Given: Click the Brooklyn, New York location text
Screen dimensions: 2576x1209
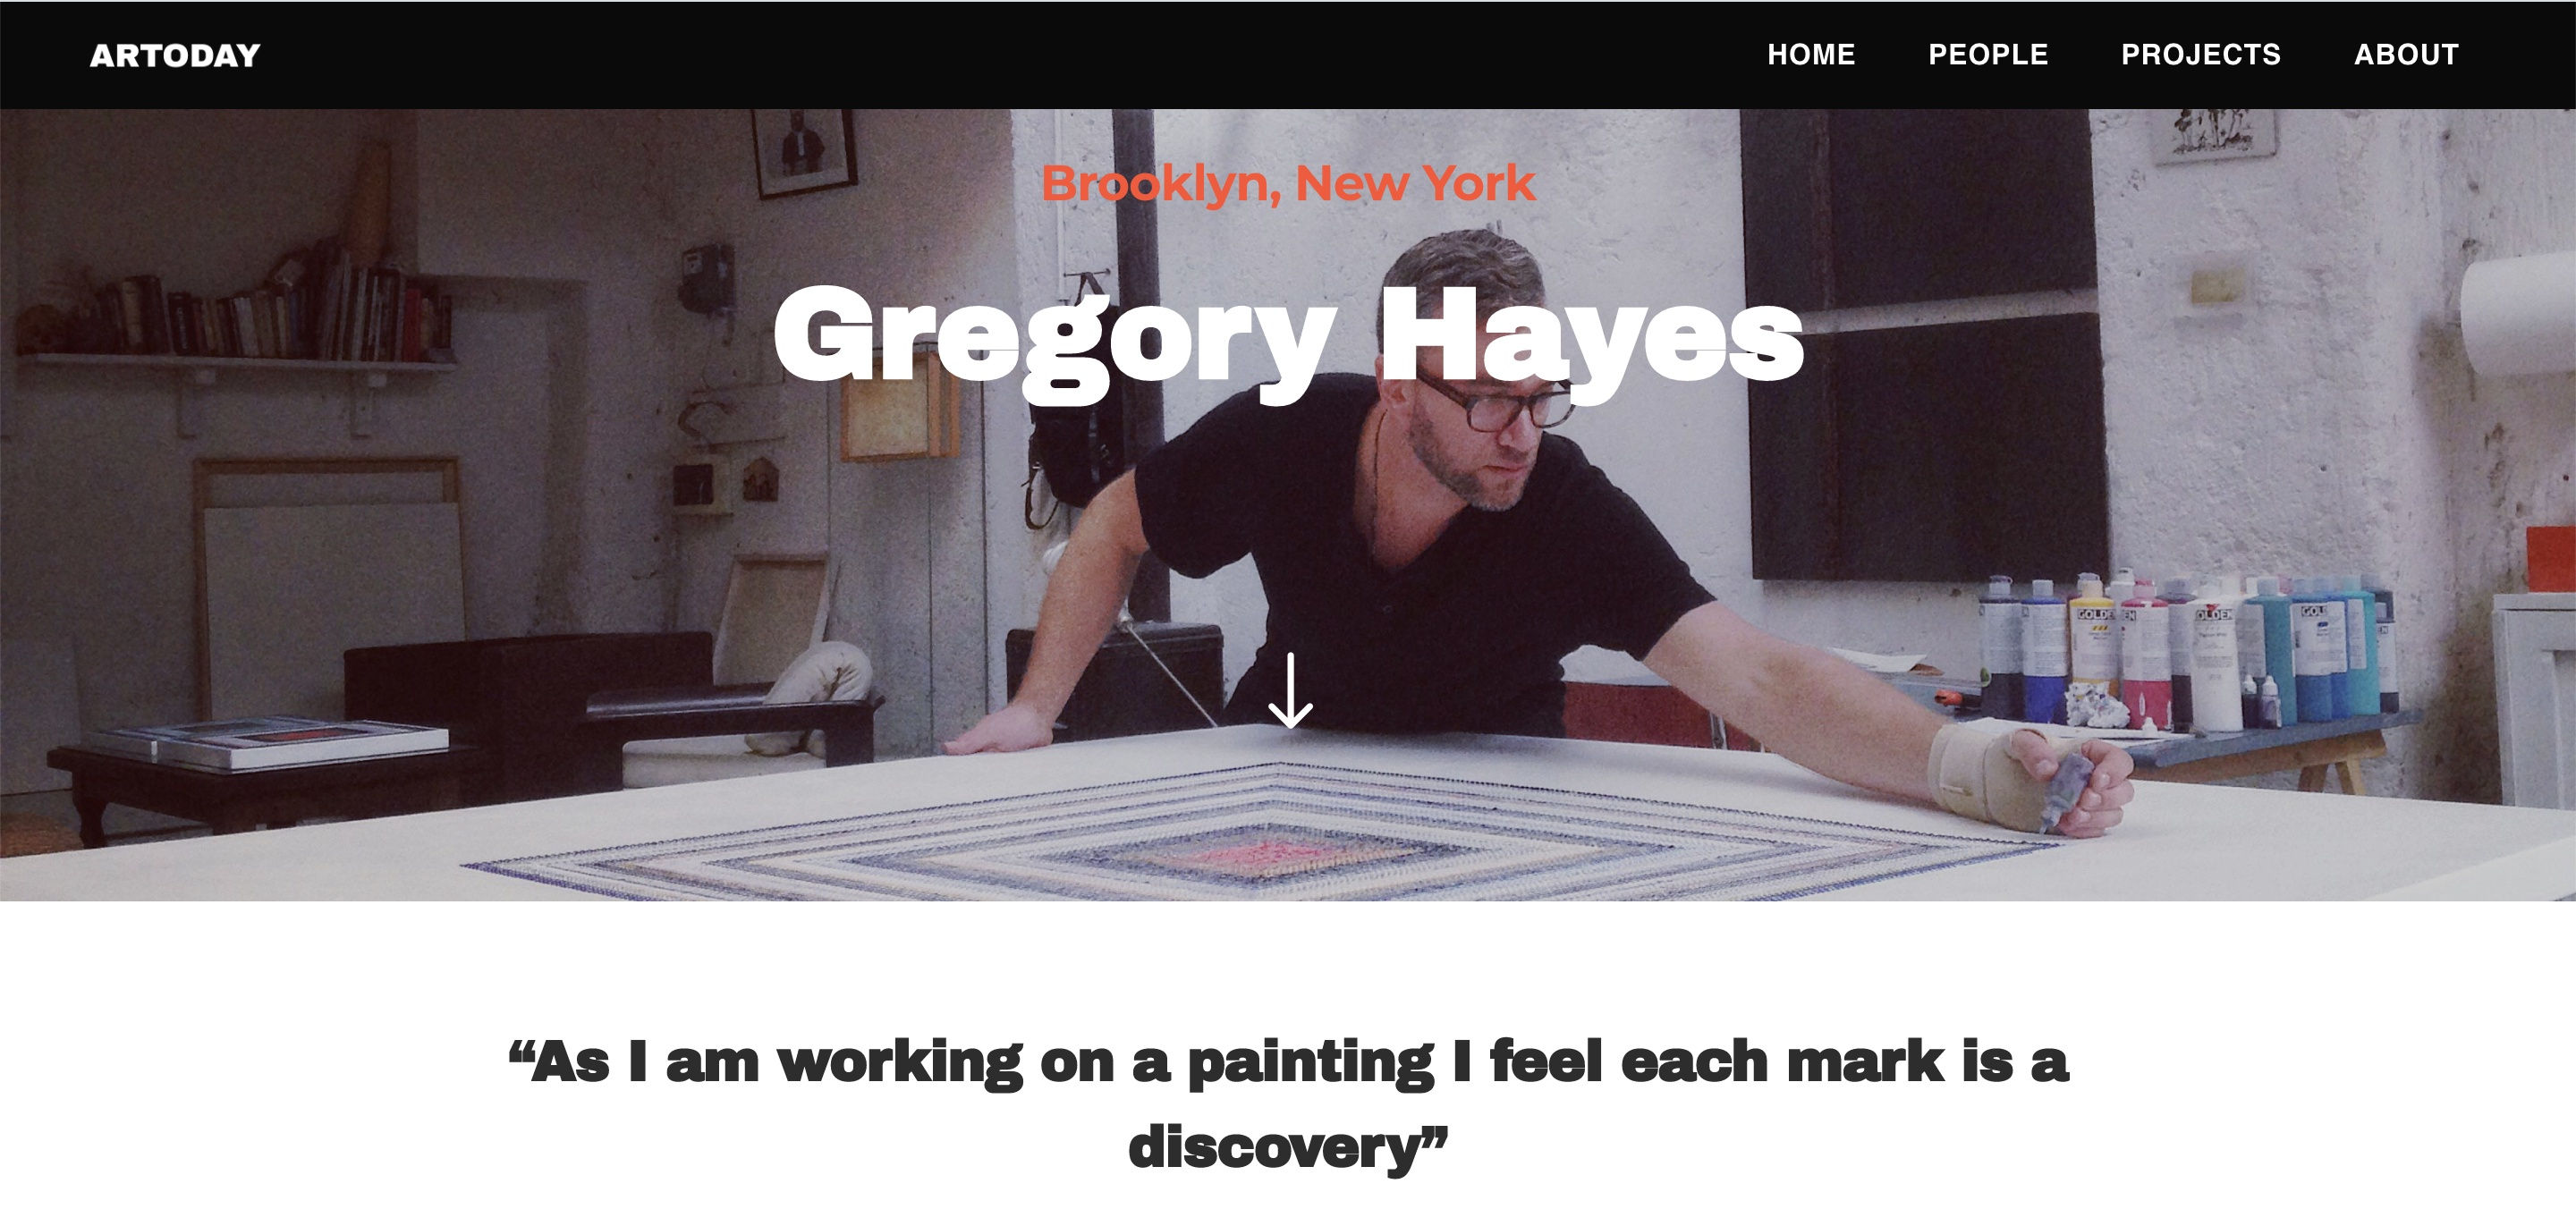Looking at the screenshot, I should 1288,184.
